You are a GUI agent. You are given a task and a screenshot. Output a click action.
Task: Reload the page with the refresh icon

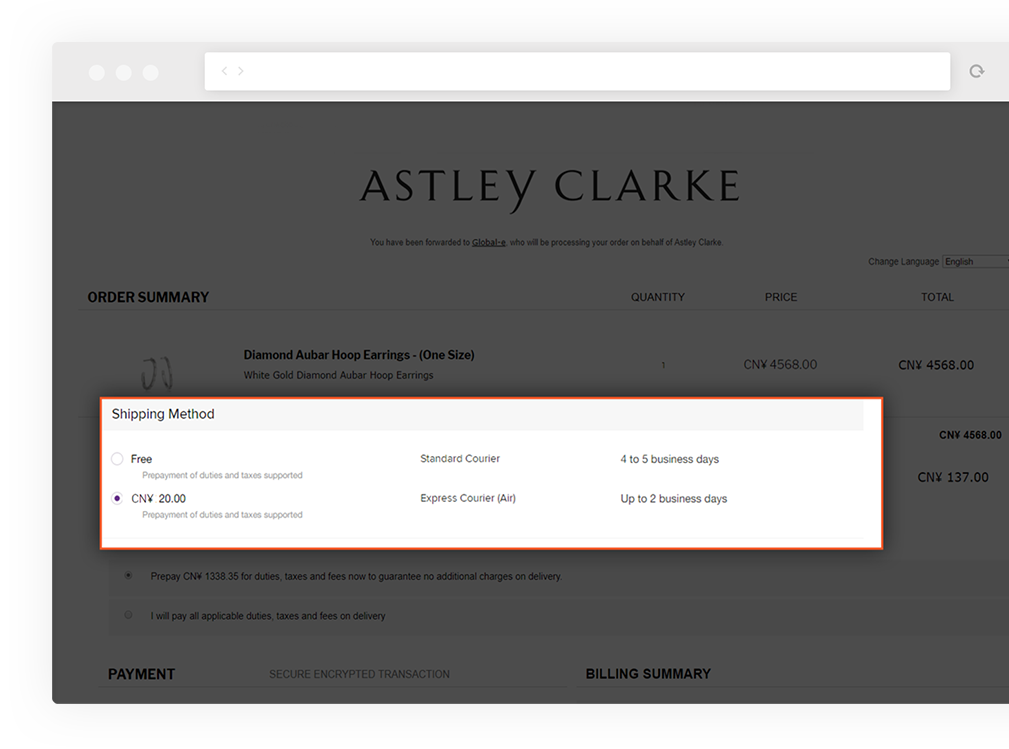(977, 71)
